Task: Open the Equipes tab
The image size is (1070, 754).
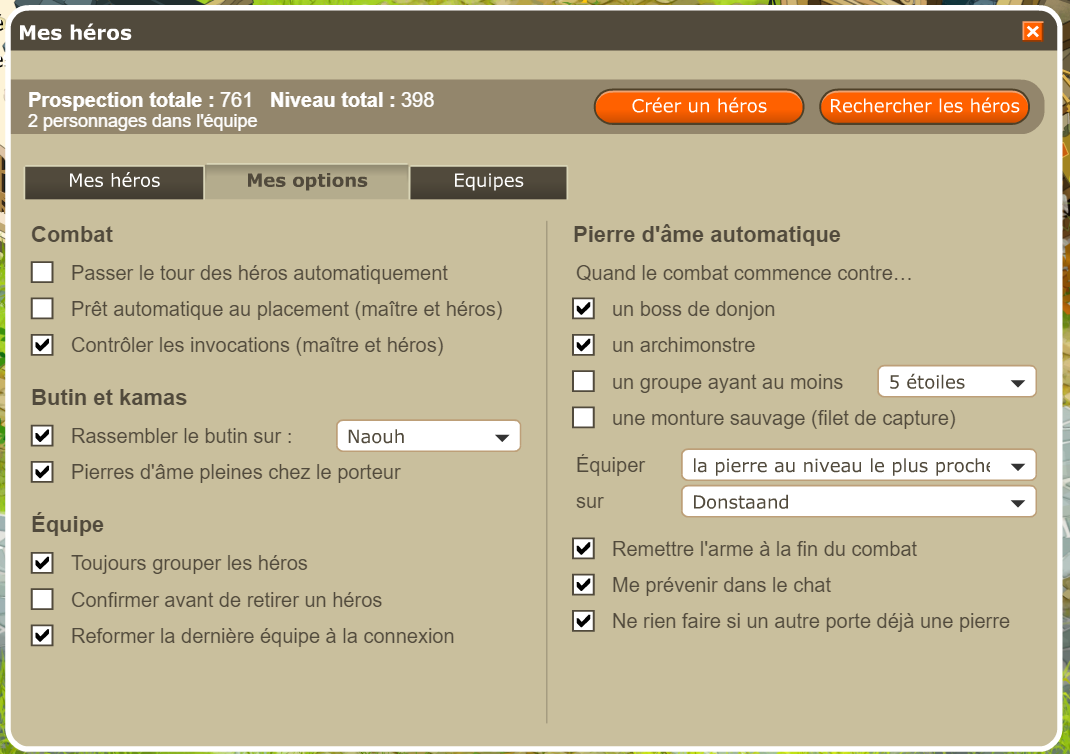Action: pyautogui.click(x=489, y=182)
